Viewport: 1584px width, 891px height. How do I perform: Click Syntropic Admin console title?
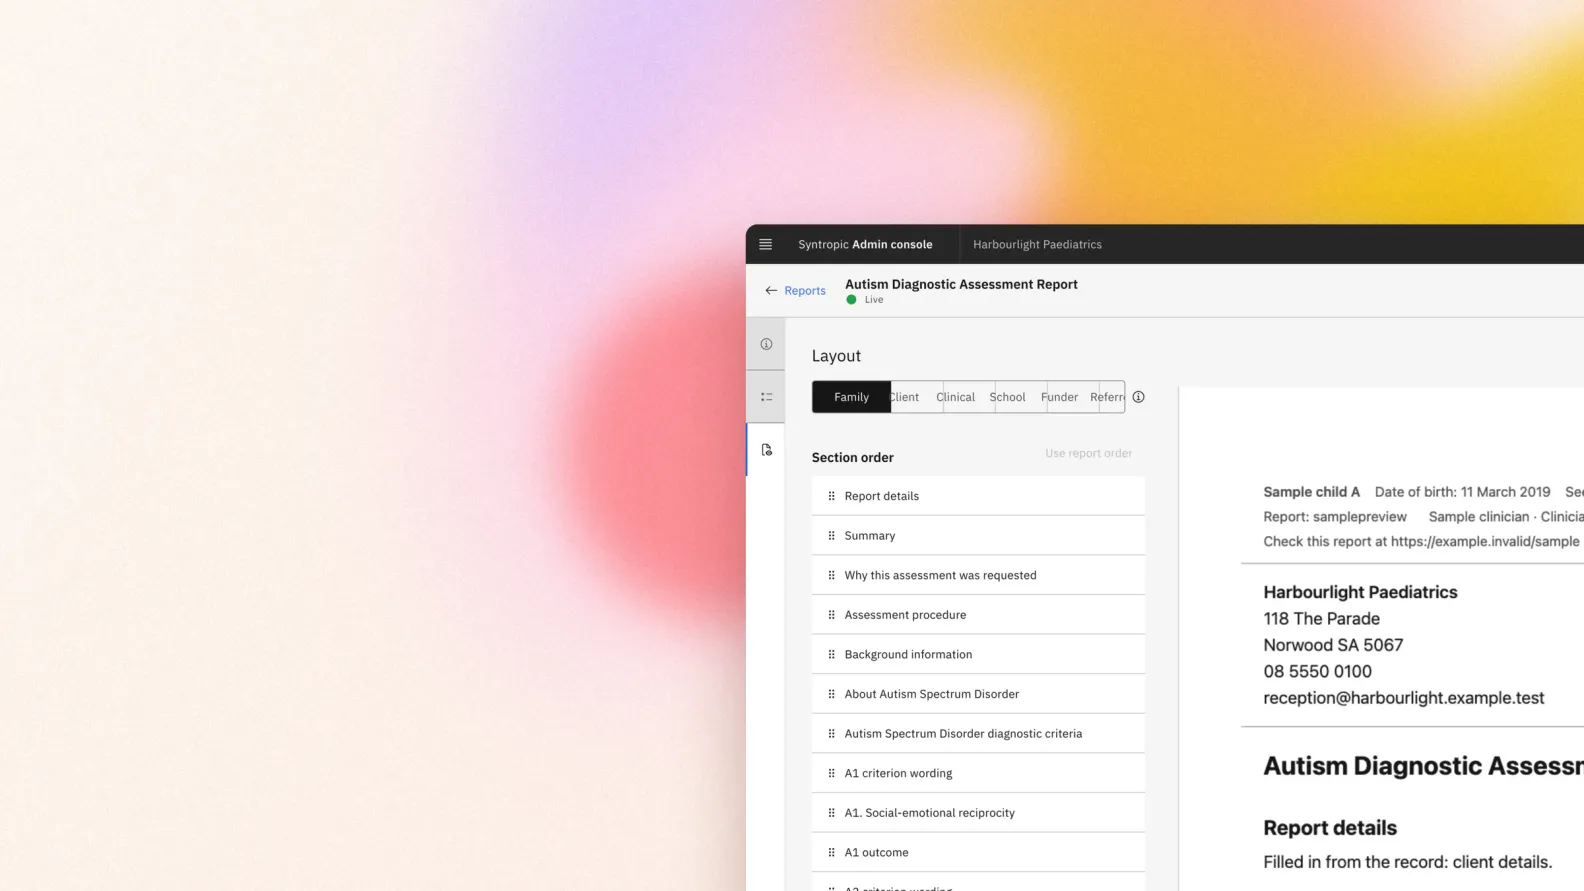click(x=865, y=244)
